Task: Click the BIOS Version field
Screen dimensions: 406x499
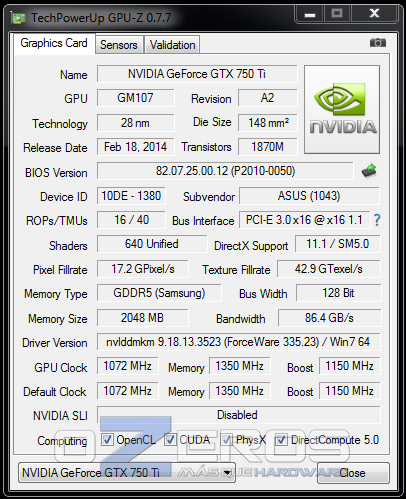Action: tap(225, 171)
